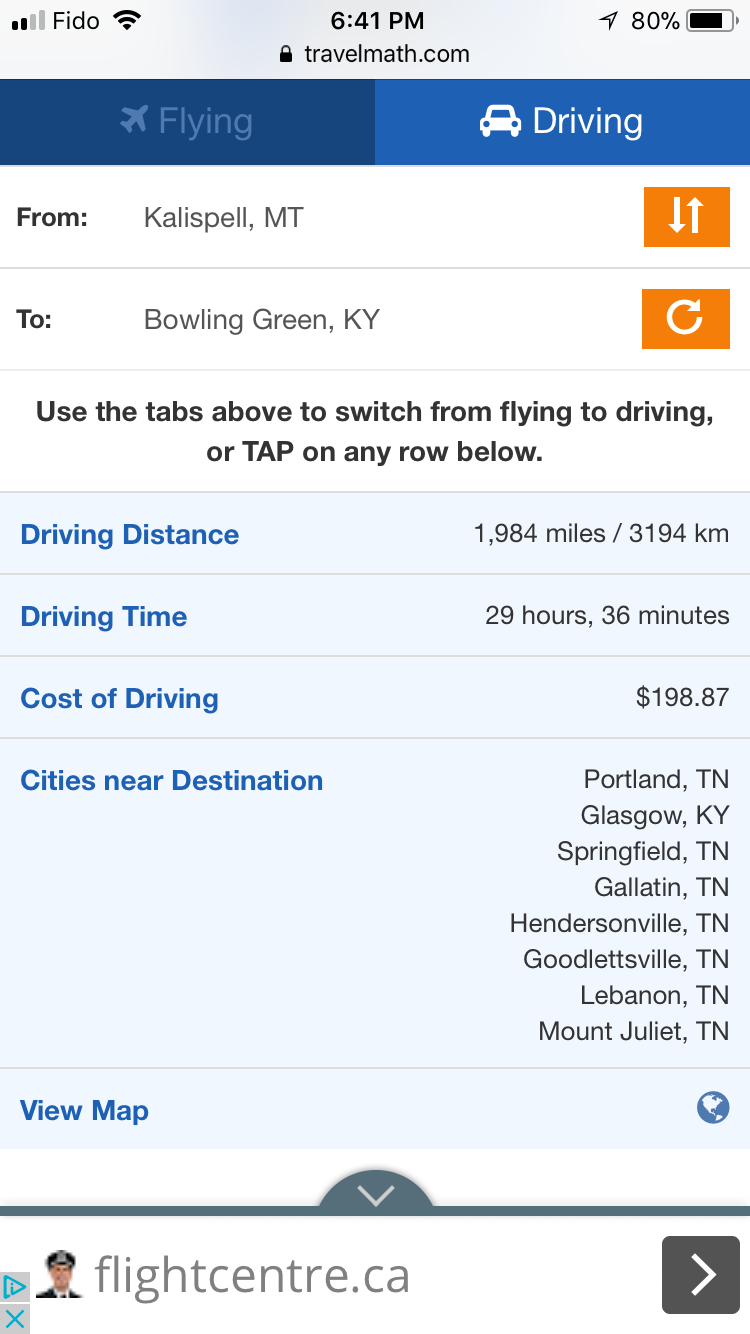This screenshot has width=750, height=1334.
Task: Tap the flightcentre ad next arrow
Action: 701,1275
